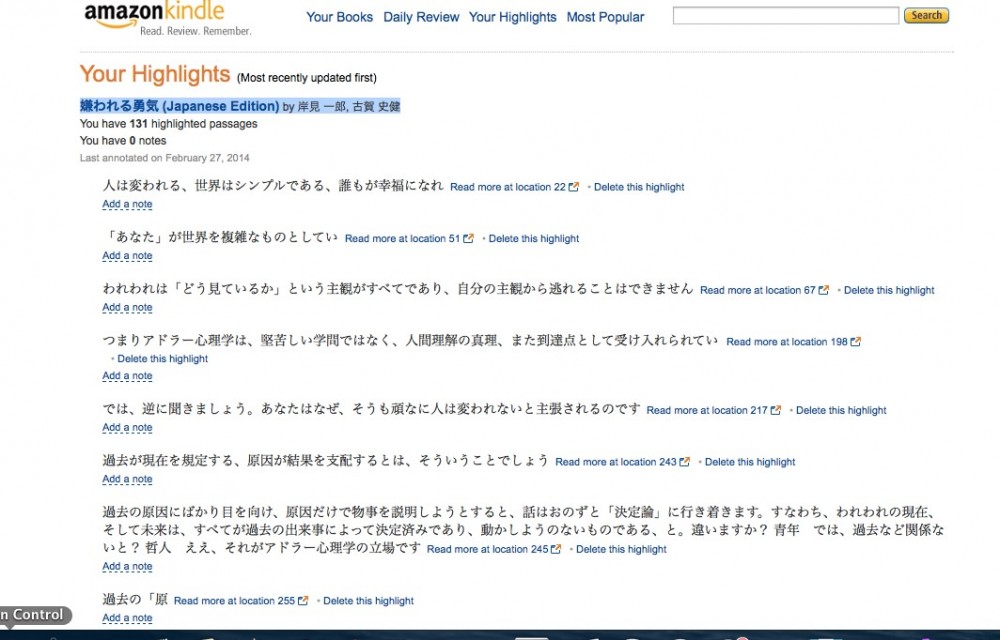Delete the highlight at location 255

point(369,601)
